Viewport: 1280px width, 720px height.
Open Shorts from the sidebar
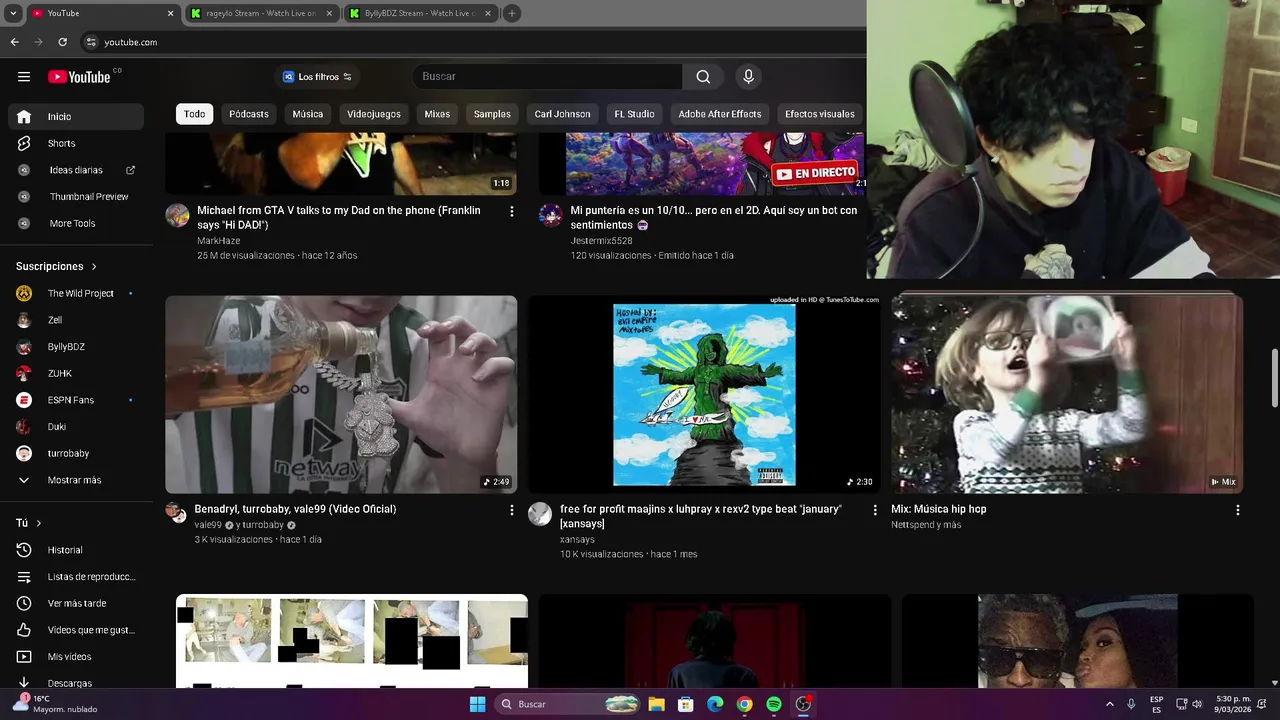(76, 143)
